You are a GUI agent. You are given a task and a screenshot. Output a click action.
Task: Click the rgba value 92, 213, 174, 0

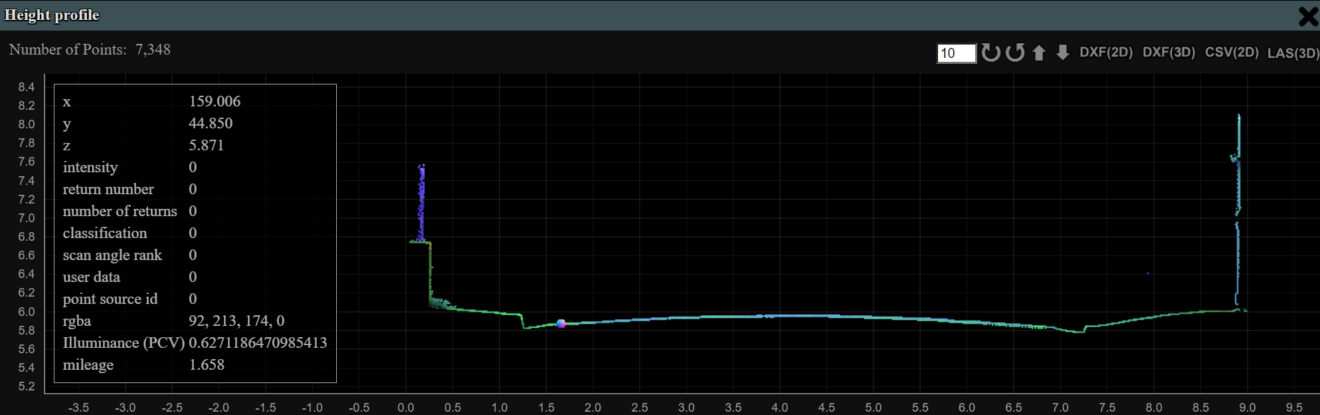[x=236, y=321]
